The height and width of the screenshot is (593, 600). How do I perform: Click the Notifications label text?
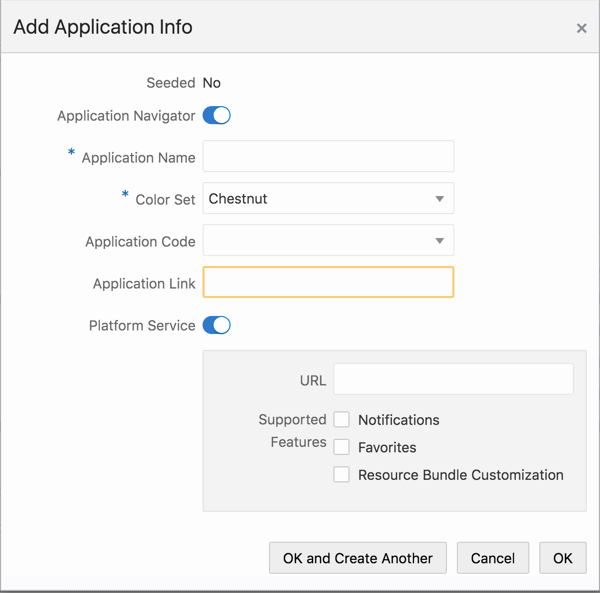point(399,420)
